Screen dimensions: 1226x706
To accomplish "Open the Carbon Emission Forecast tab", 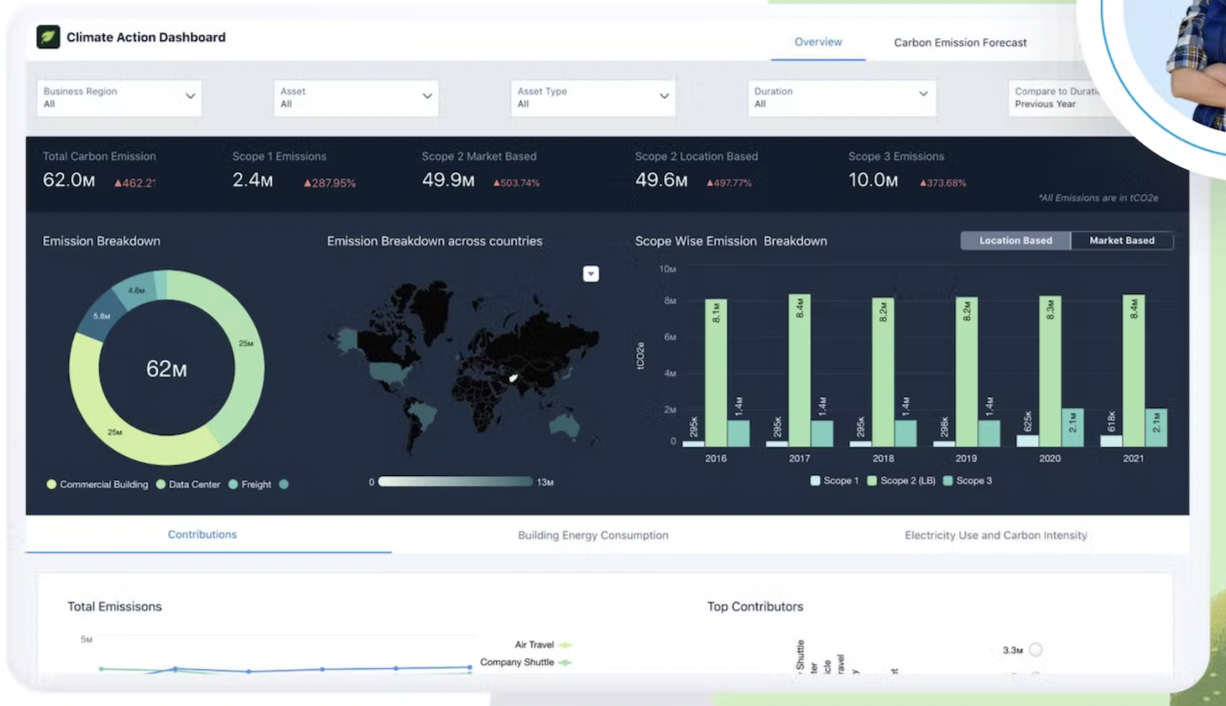I will click(960, 43).
